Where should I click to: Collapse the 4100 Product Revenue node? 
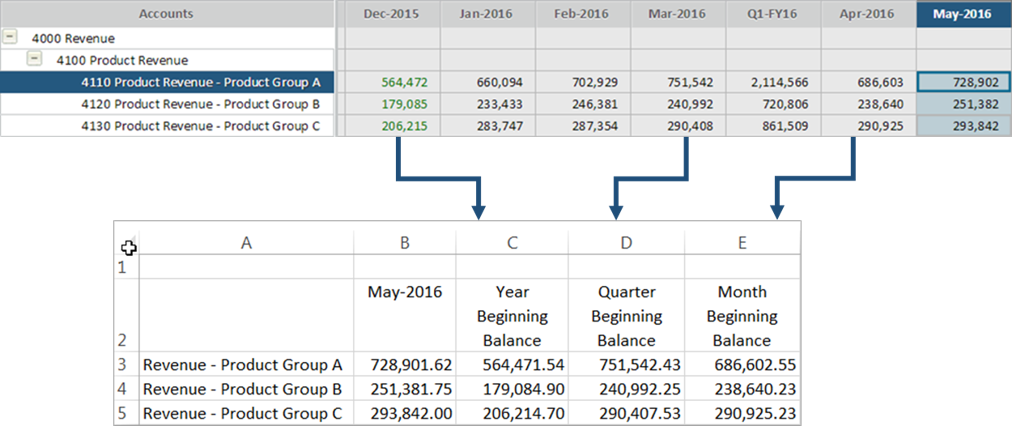pyautogui.click(x=36, y=59)
